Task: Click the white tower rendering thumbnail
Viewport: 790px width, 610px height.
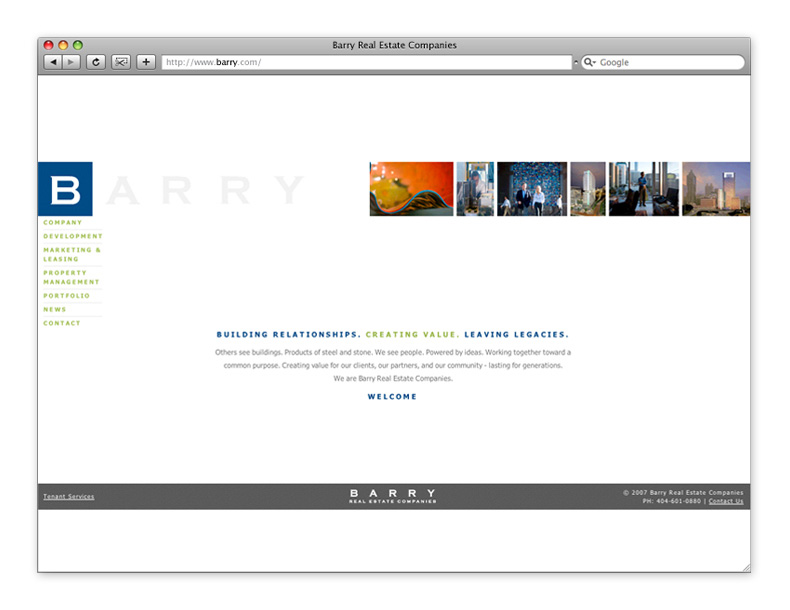Action: click(588, 189)
